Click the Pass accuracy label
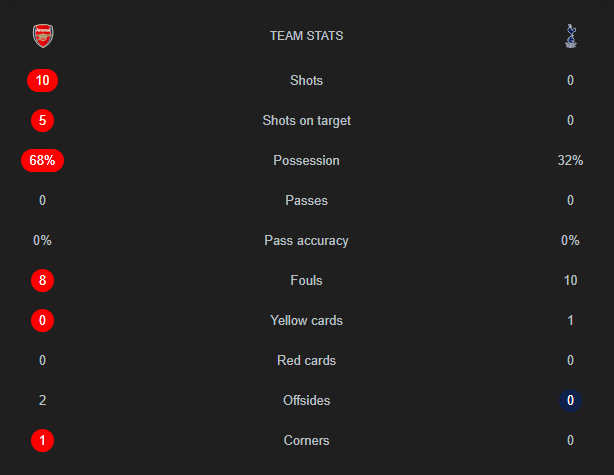 tap(306, 240)
